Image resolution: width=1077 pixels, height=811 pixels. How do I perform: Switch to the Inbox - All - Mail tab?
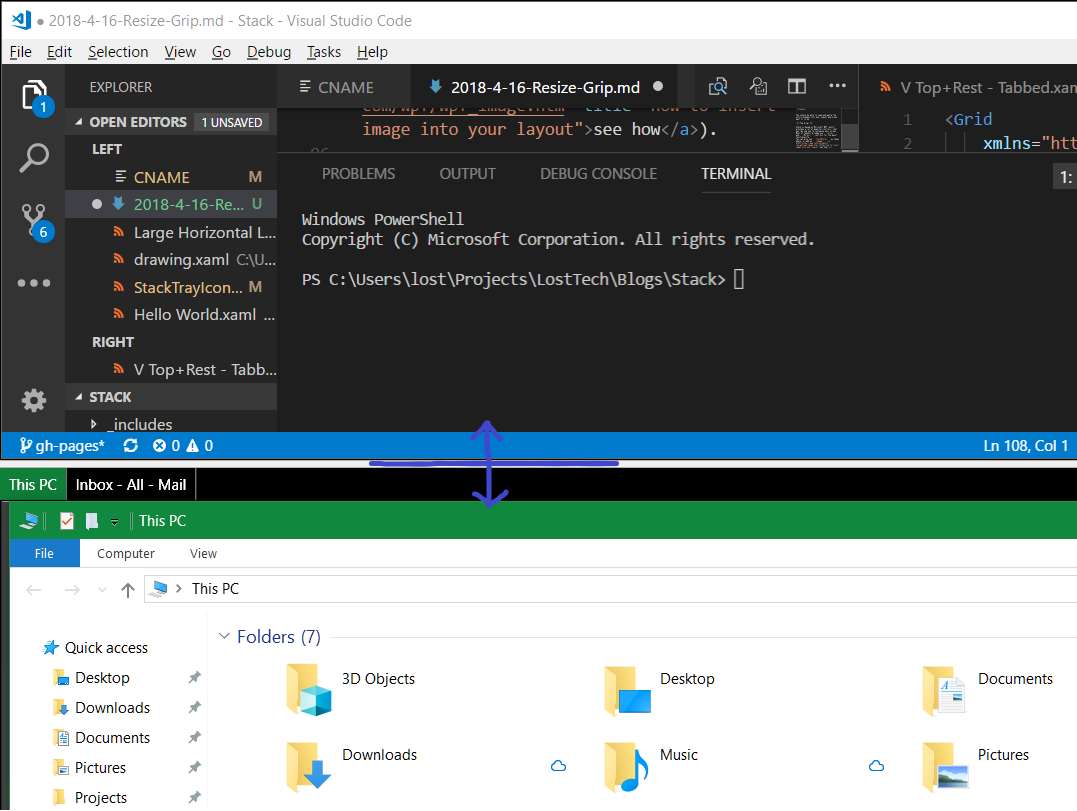[x=131, y=485]
